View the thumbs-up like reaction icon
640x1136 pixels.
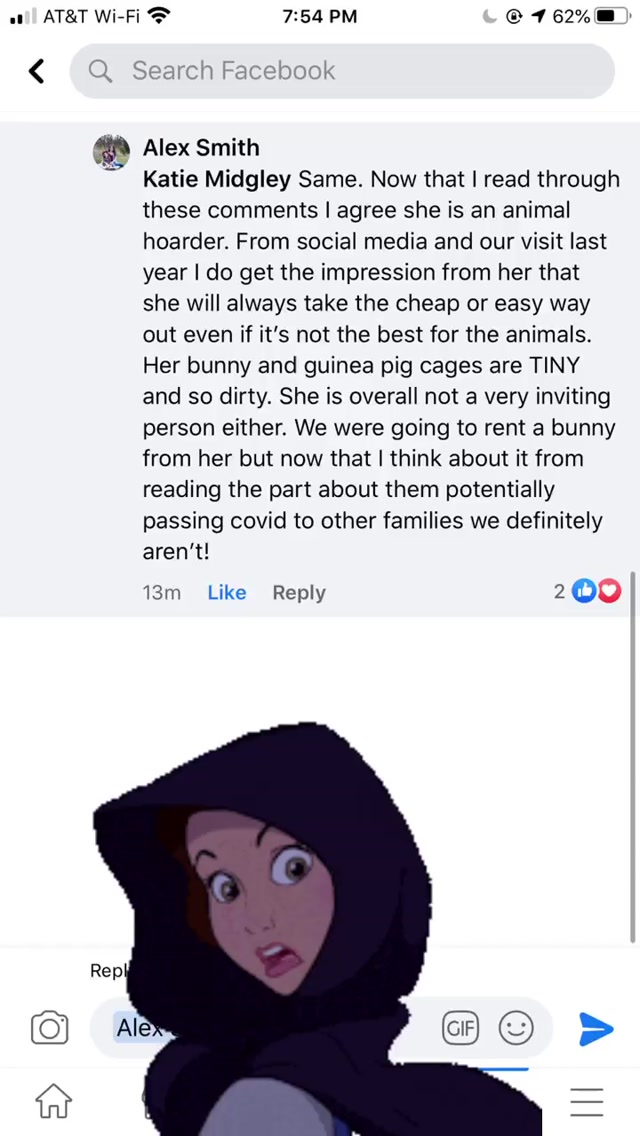pos(582,592)
